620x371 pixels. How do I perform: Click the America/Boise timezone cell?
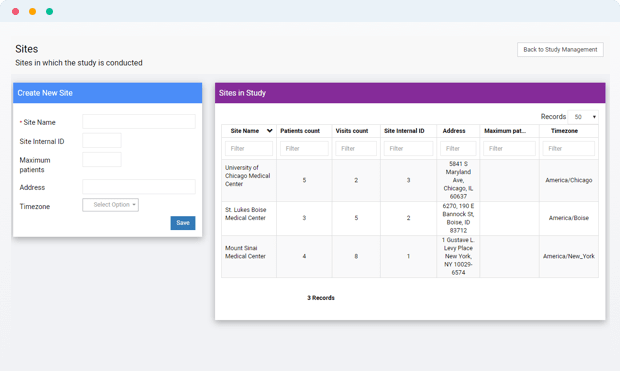pos(569,218)
